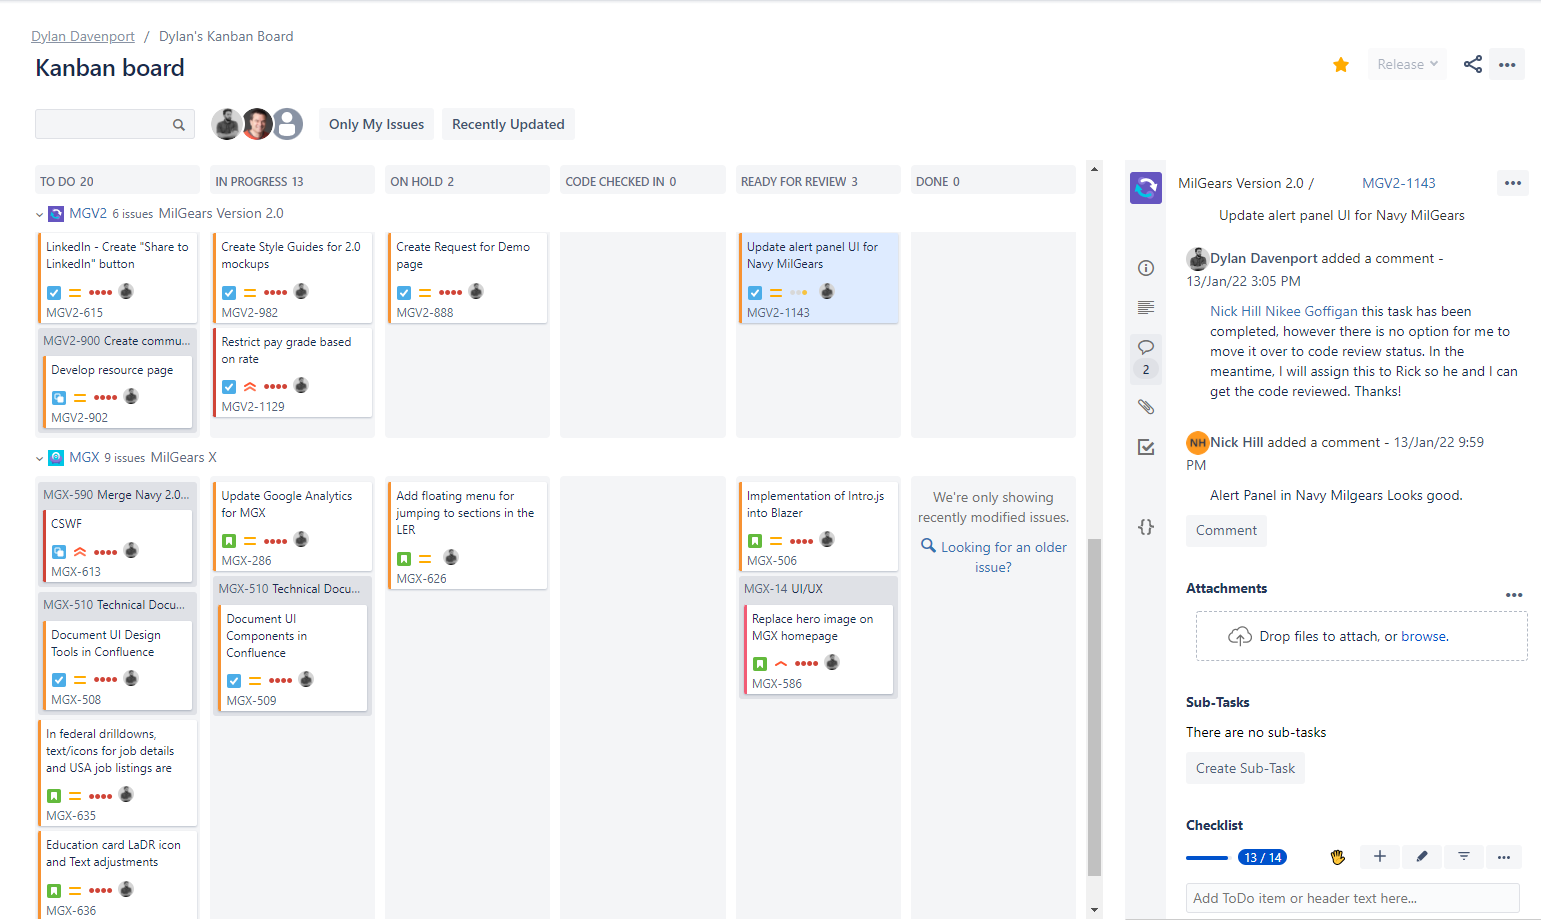Expand the MGX-14 UI/UX parent group
Image resolution: width=1541 pixels, height=921 pixels.
(817, 589)
